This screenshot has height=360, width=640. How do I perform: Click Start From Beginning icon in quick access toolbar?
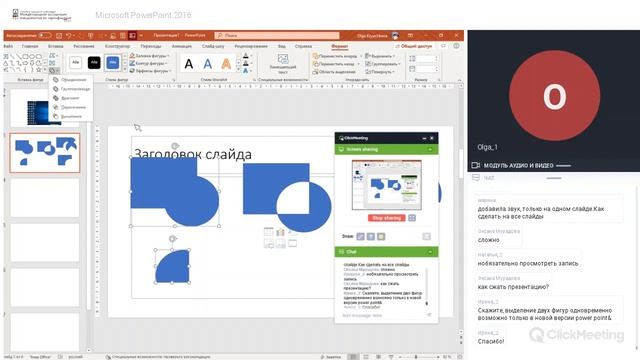[x=91, y=36]
